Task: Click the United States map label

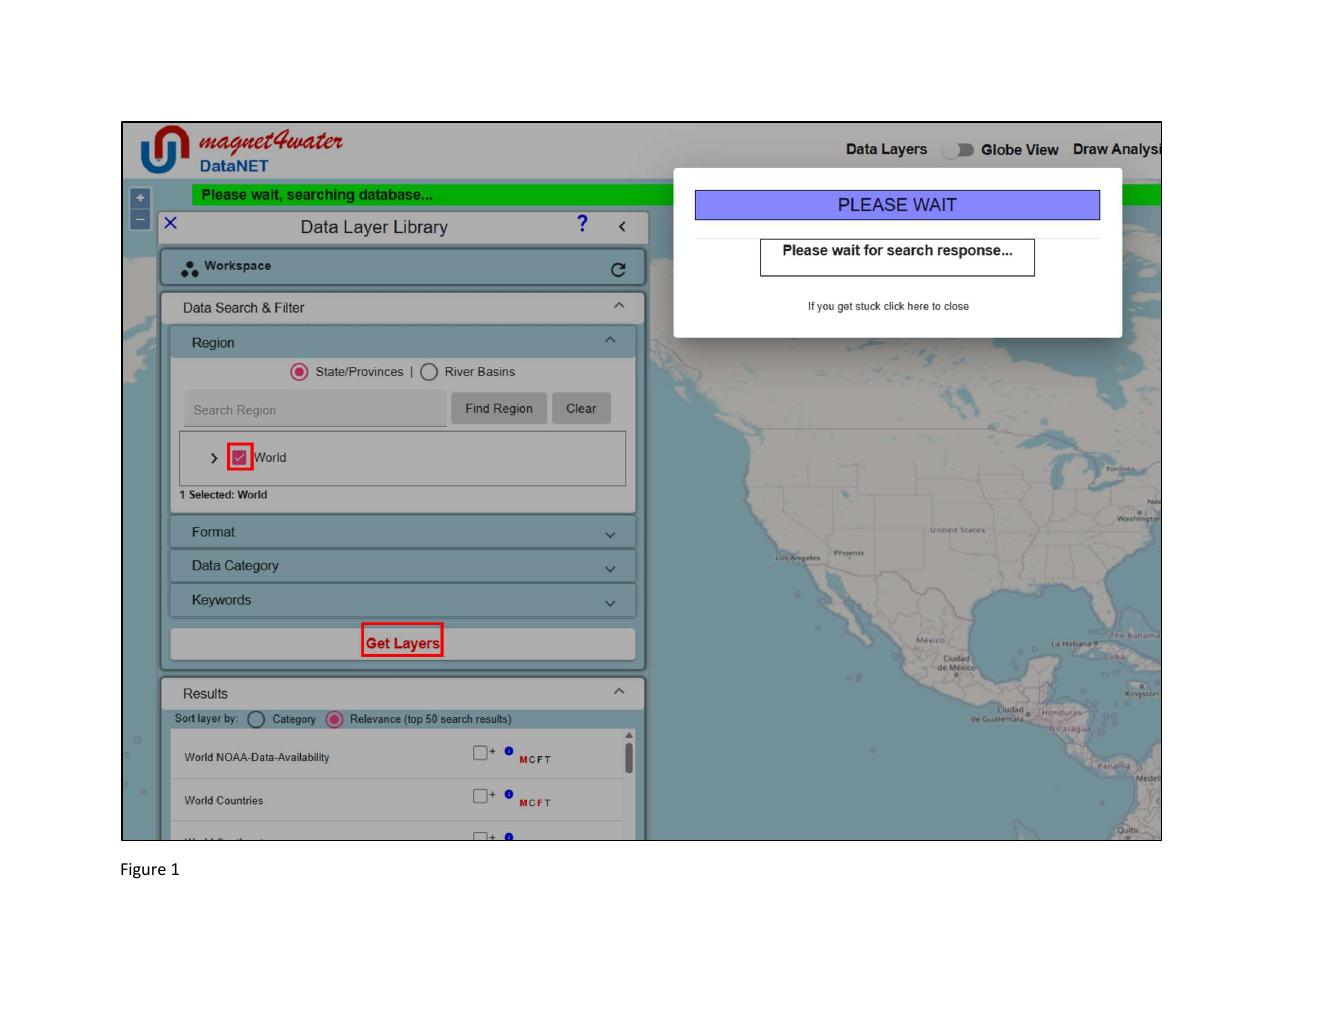Action: point(957,530)
